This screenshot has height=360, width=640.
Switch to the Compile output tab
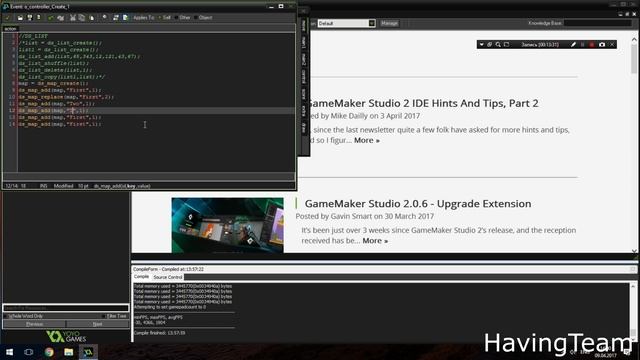coord(141,277)
